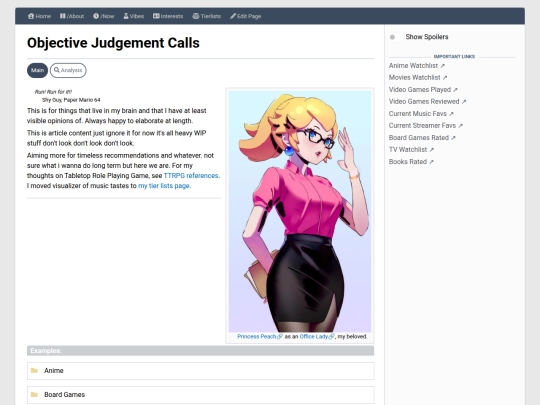The width and height of the screenshot is (540, 405).
Task: Open the Princess Peach caption link
Action: [x=257, y=336]
